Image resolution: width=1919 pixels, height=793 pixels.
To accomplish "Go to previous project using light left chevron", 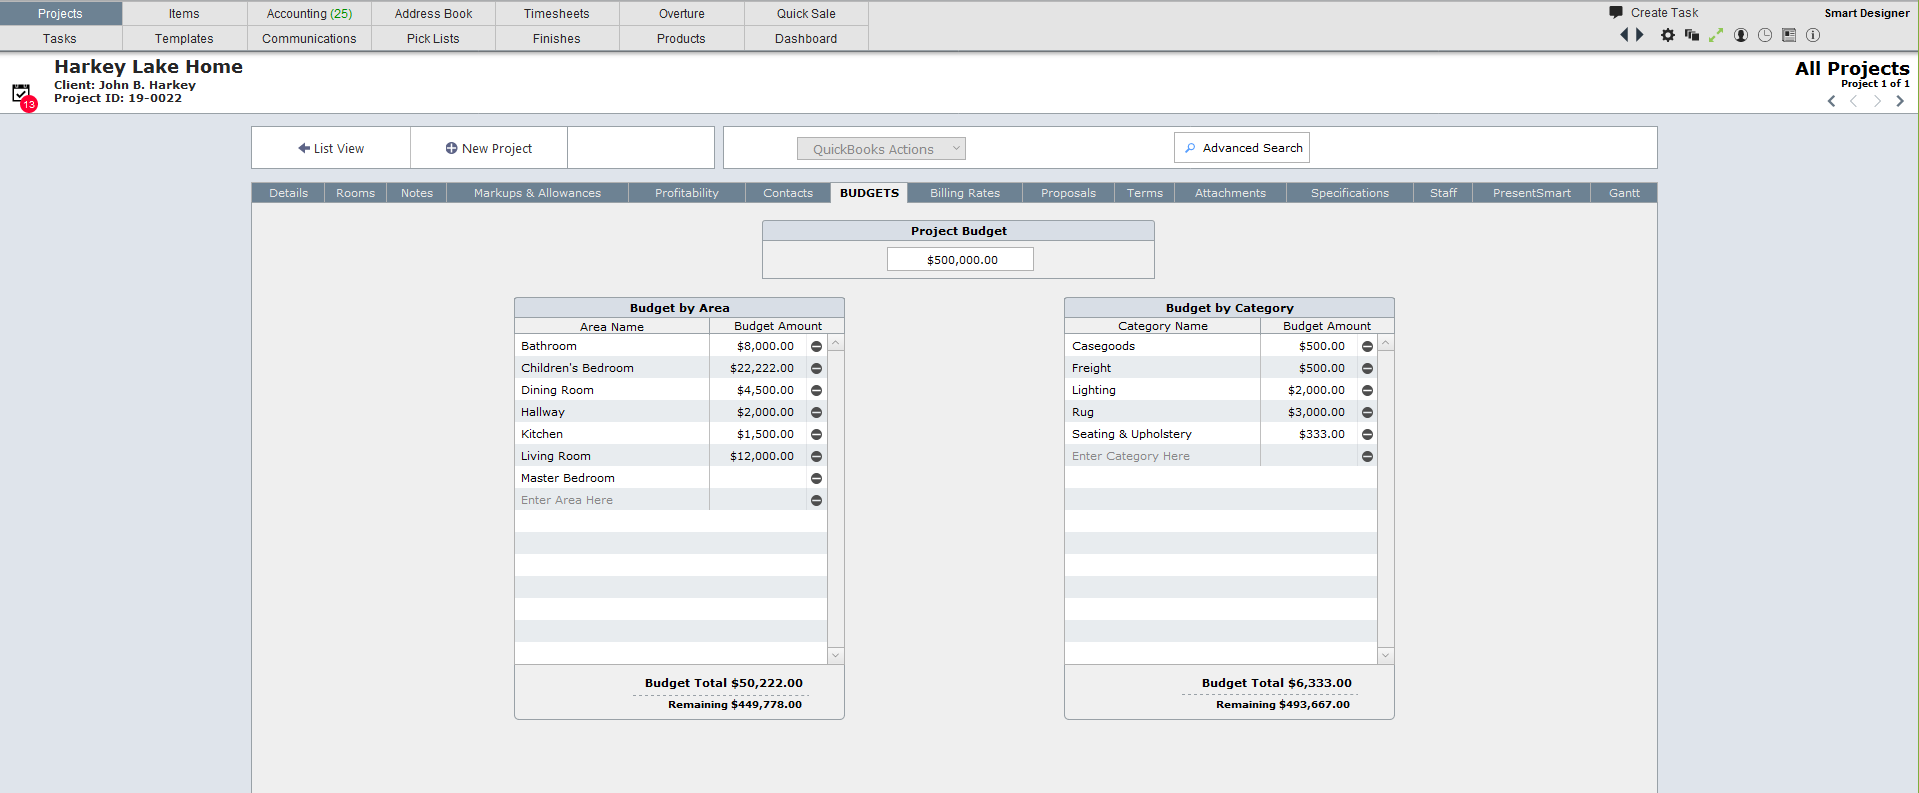I will [1854, 101].
